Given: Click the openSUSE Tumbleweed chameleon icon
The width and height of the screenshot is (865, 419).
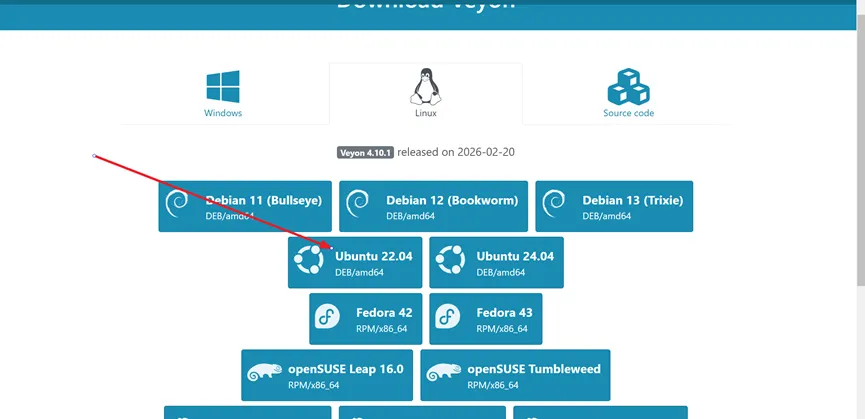Looking at the screenshot, I should [x=444, y=372].
